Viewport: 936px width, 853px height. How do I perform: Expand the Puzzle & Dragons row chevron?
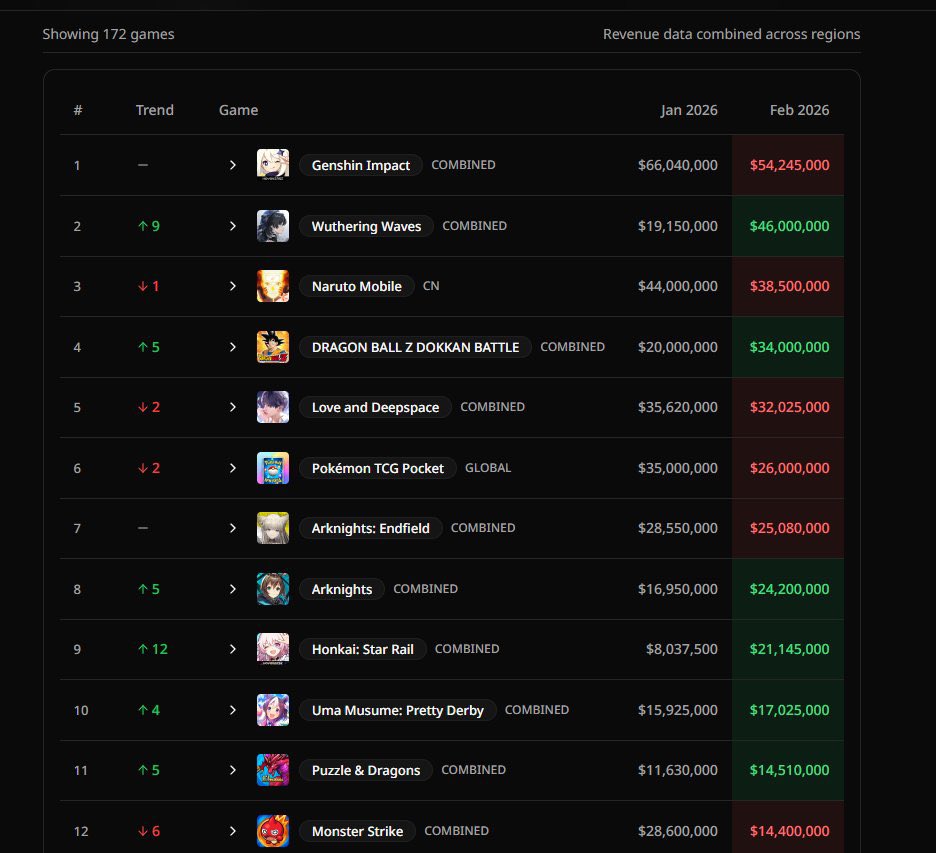point(233,770)
